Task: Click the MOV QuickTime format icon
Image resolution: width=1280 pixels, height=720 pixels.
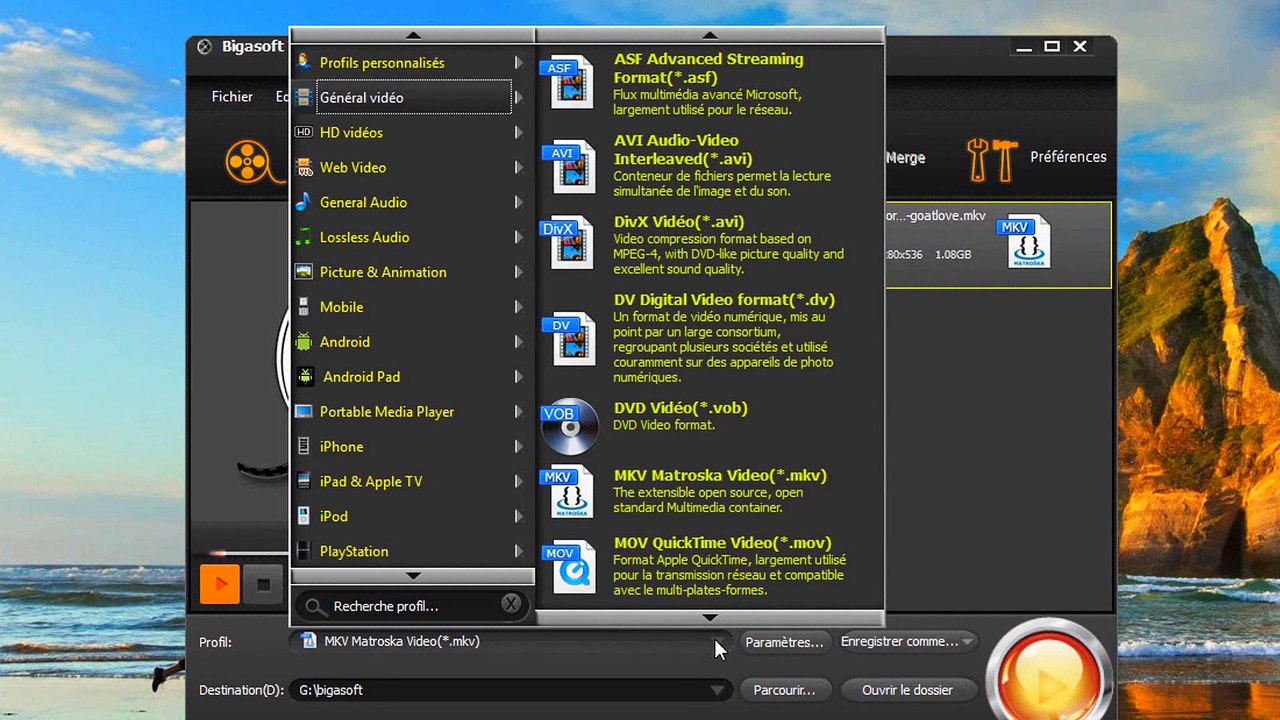Action: point(568,567)
